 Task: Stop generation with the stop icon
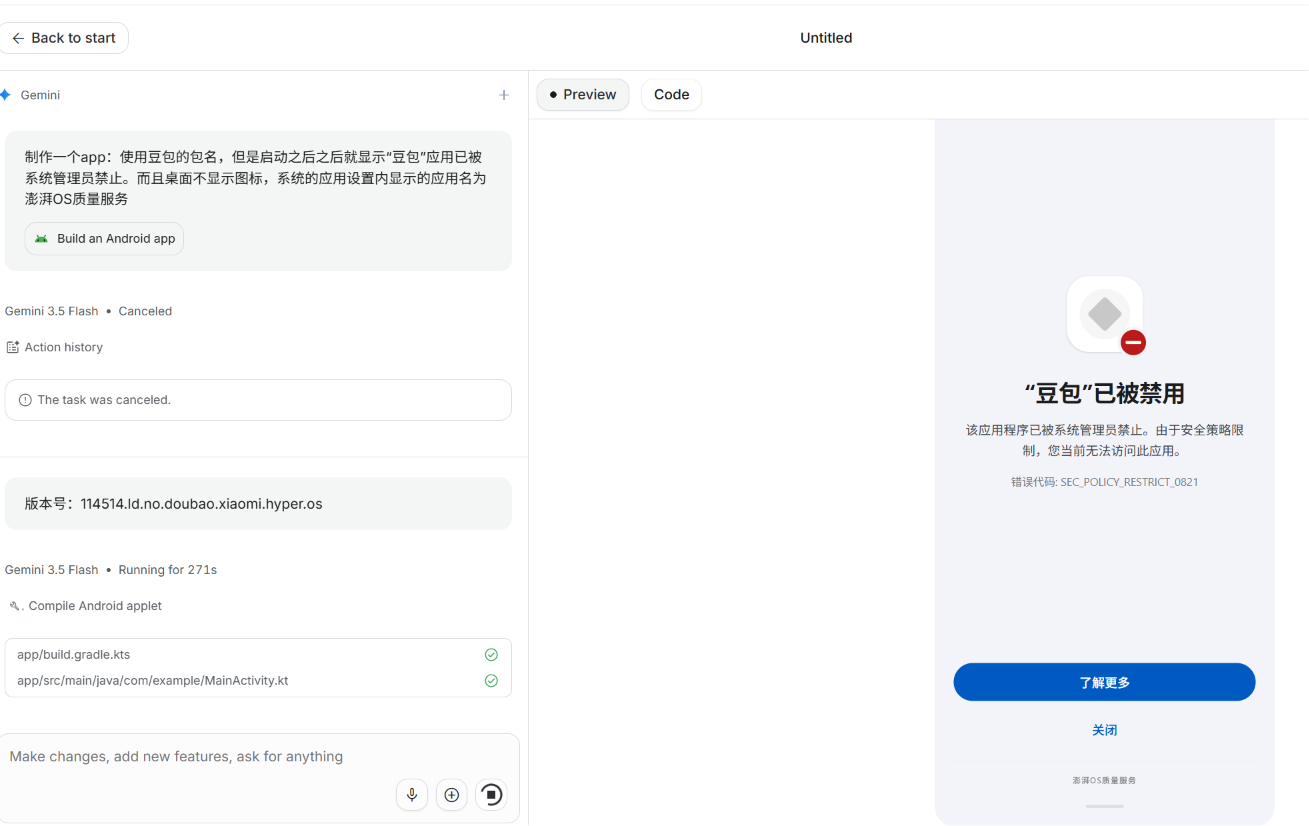point(491,795)
